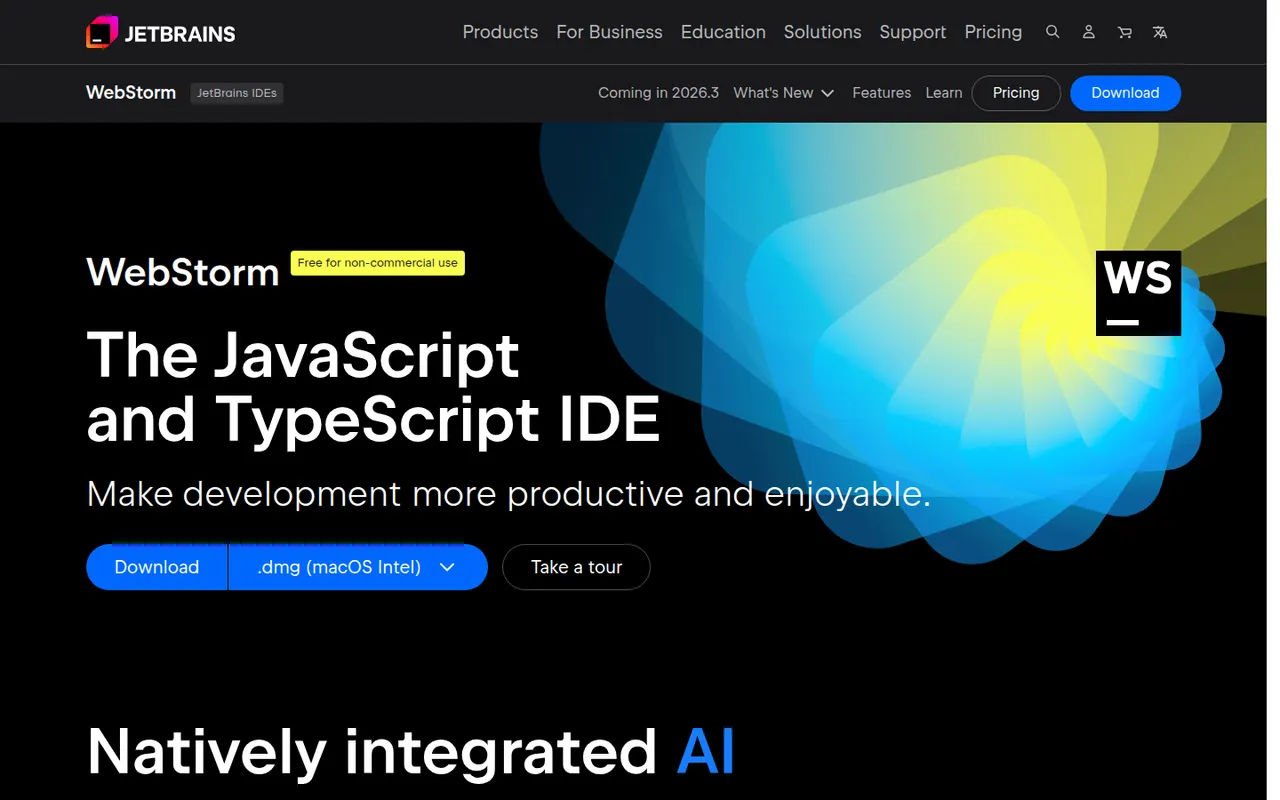Screen dimensions: 1280x800
Task: Click the Download button in the sub-navigation bar
Action: (x=1125, y=93)
